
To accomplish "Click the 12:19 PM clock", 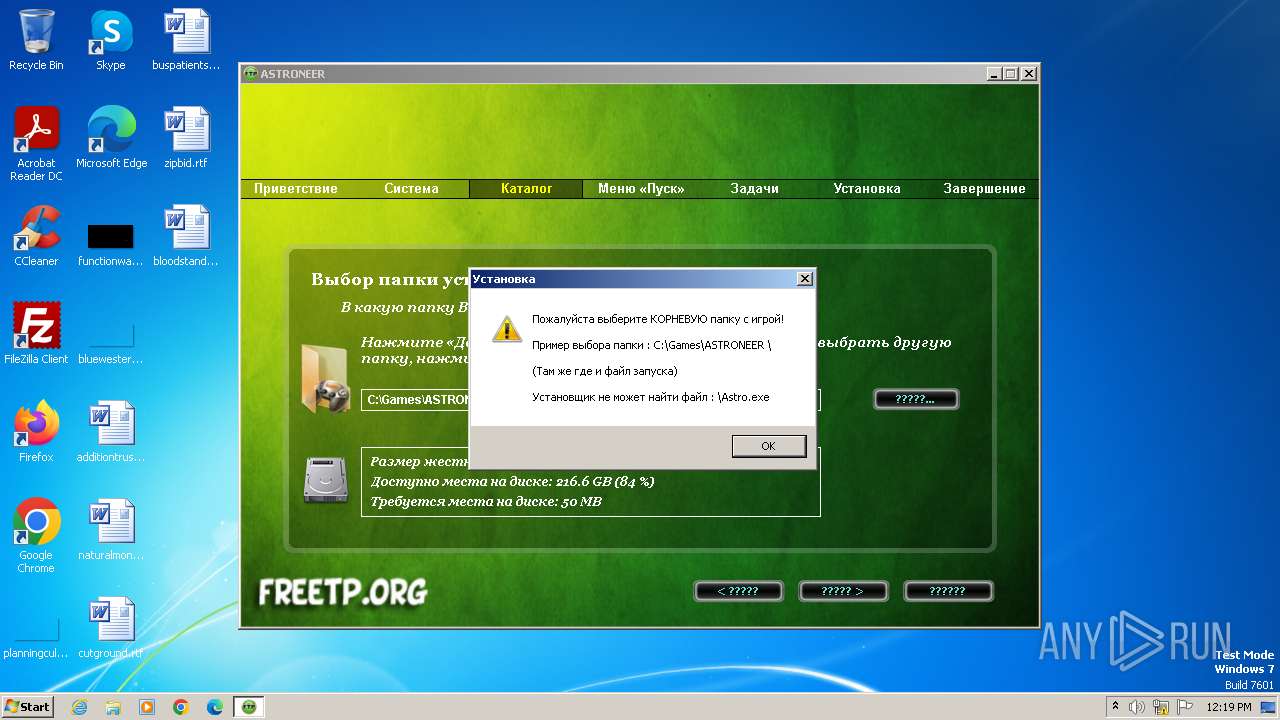I will click(x=1229, y=707).
